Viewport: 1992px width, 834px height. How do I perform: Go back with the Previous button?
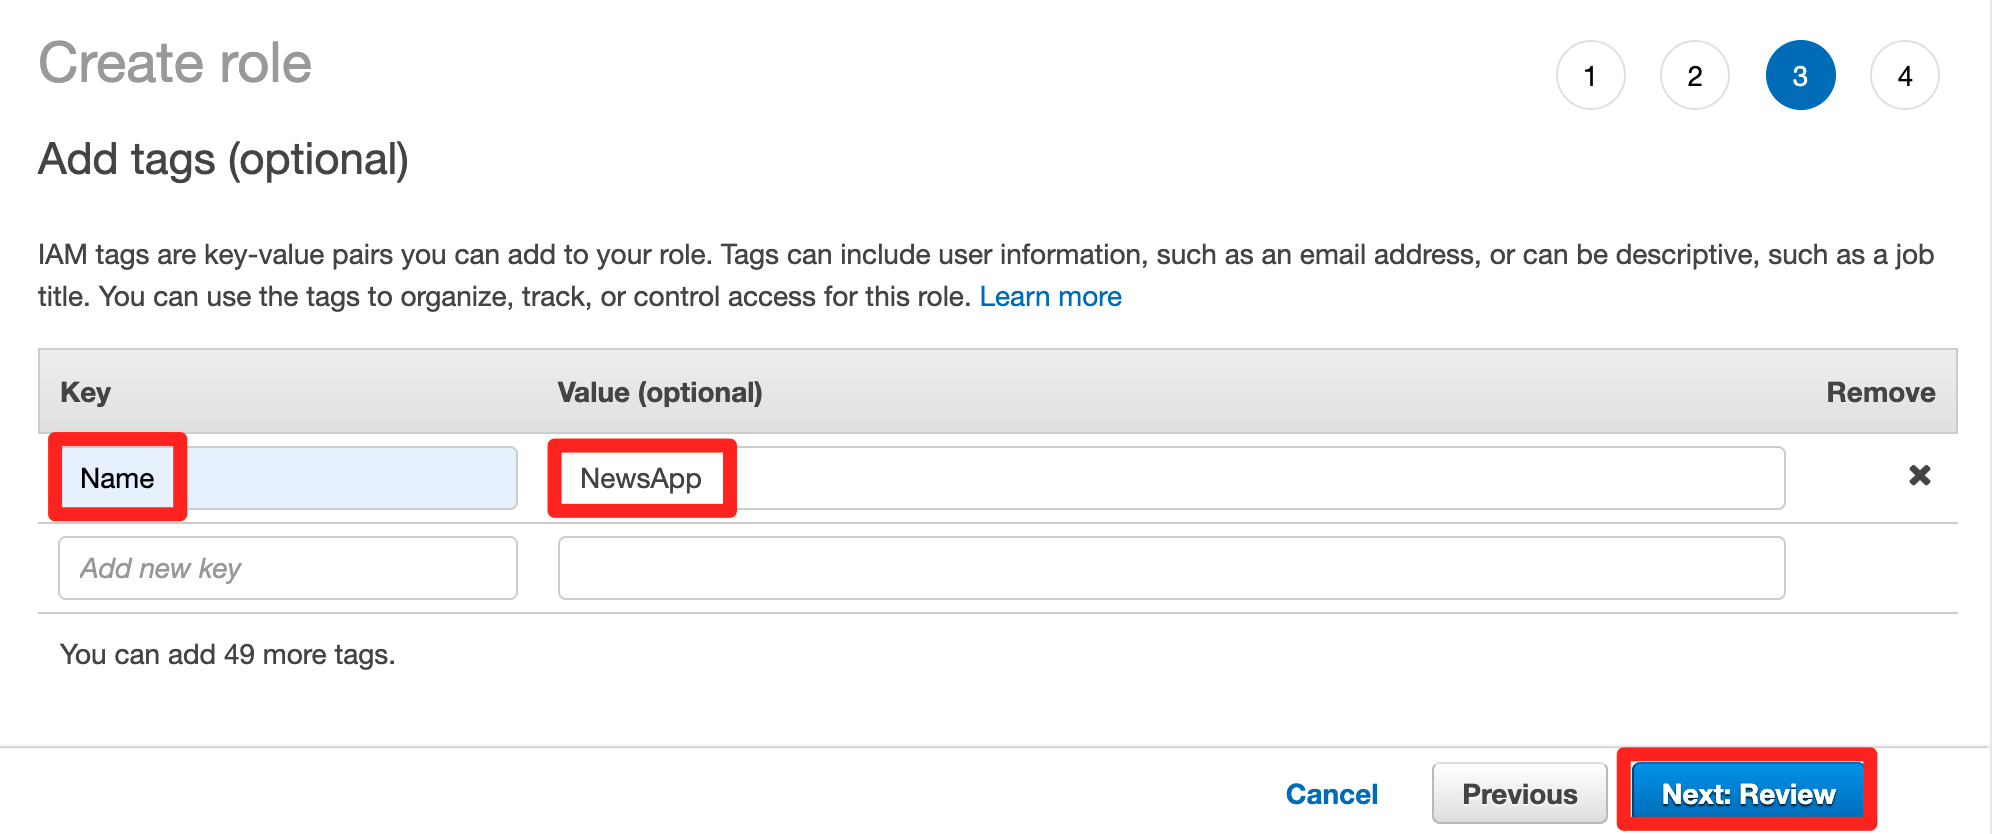1519,794
